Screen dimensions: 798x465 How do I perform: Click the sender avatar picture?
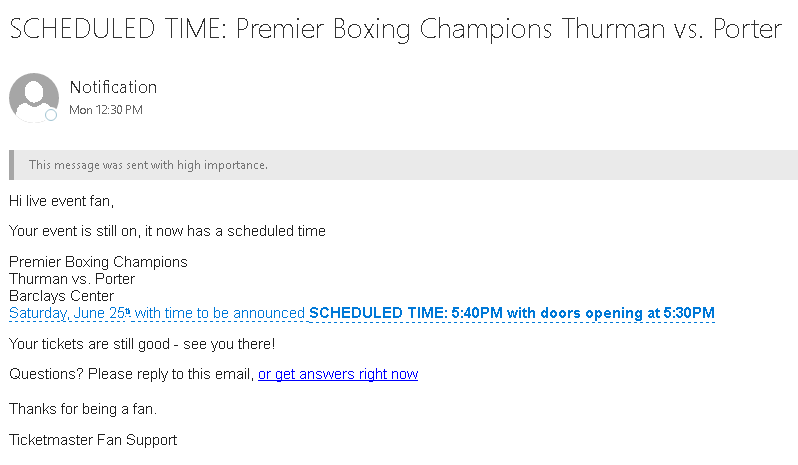(33, 97)
